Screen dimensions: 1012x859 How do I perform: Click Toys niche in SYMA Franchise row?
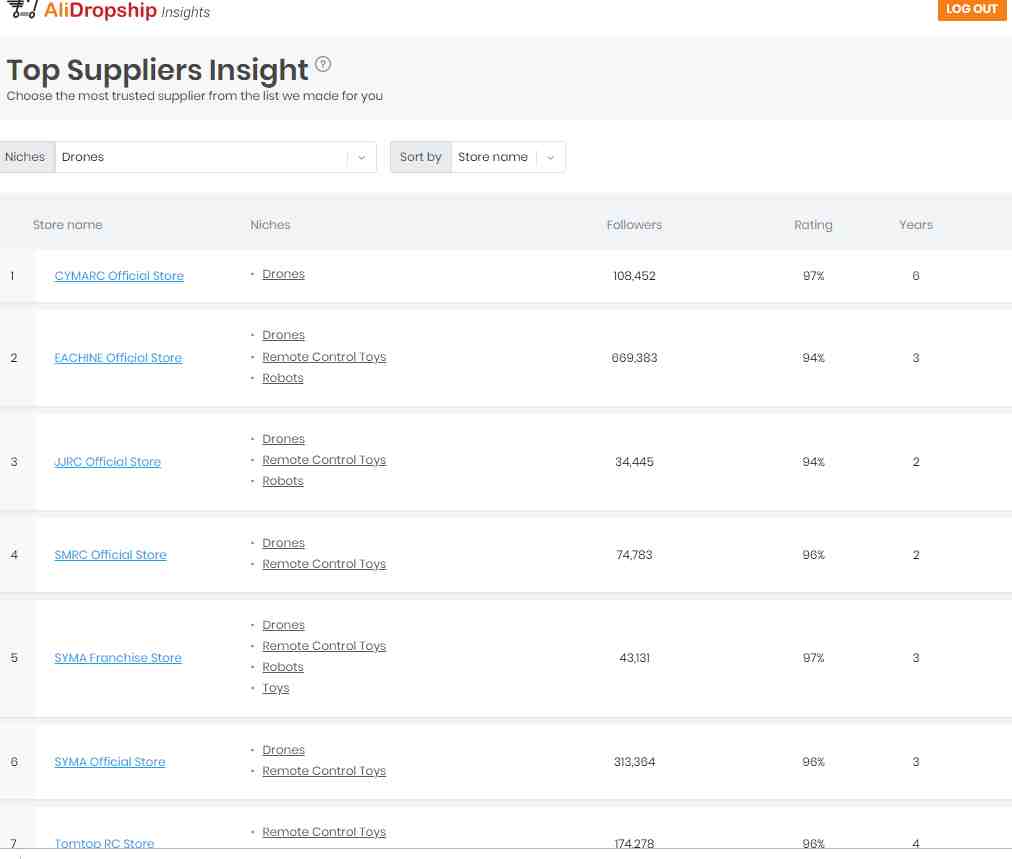276,688
